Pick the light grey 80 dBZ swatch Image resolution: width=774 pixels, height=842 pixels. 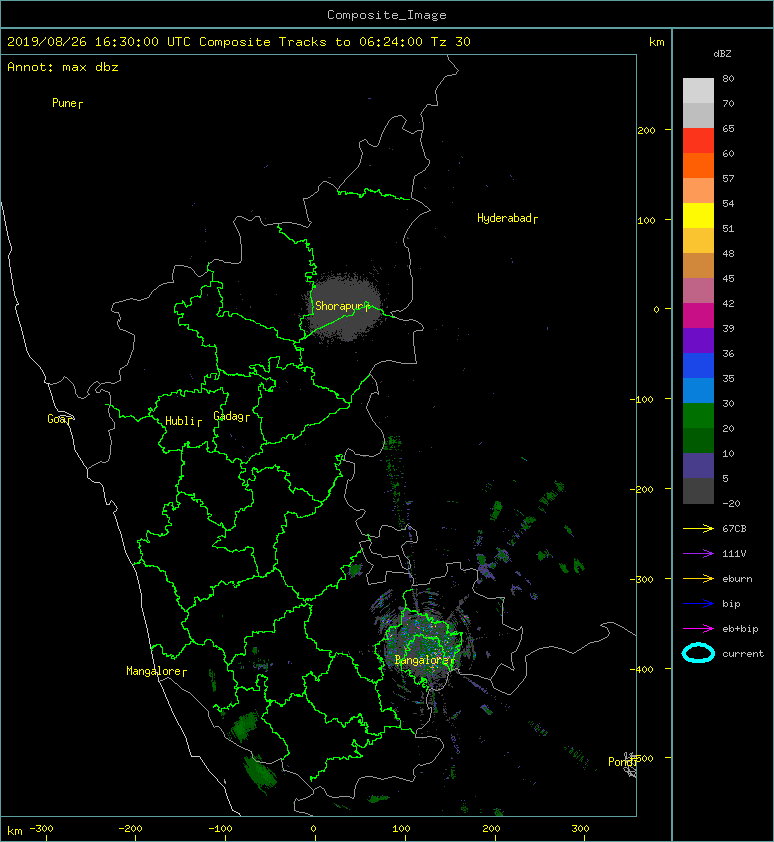coord(698,90)
